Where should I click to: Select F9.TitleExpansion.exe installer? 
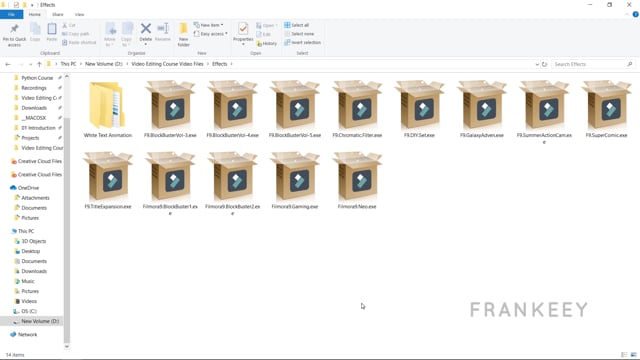[x=108, y=180]
